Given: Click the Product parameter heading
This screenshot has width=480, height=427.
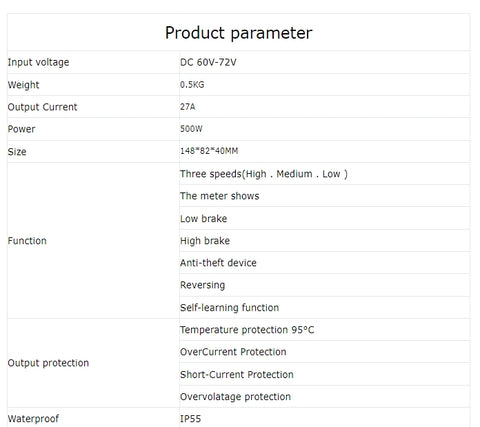Looking at the screenshot, I should tap(239, 33).
